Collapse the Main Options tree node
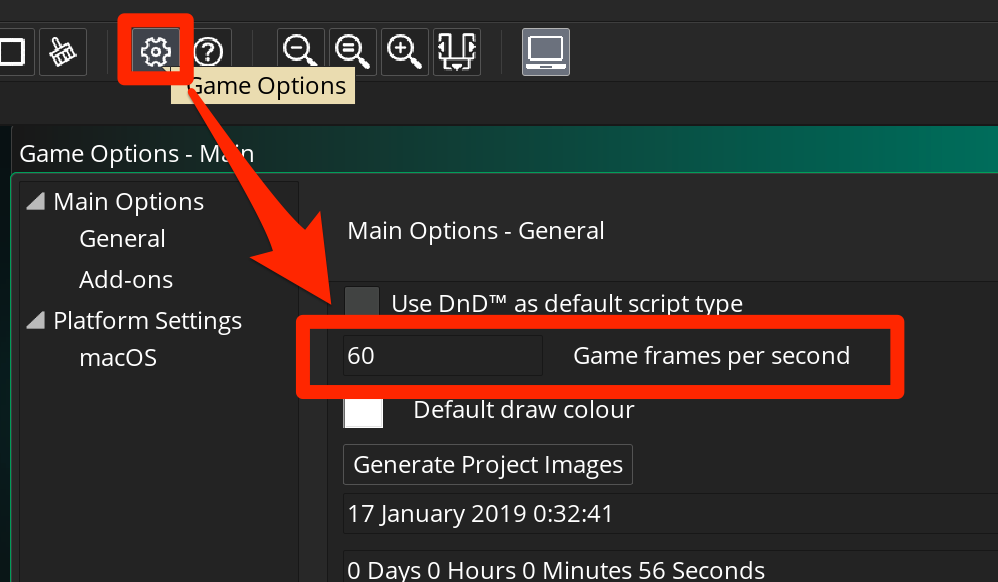 point(36,202)
